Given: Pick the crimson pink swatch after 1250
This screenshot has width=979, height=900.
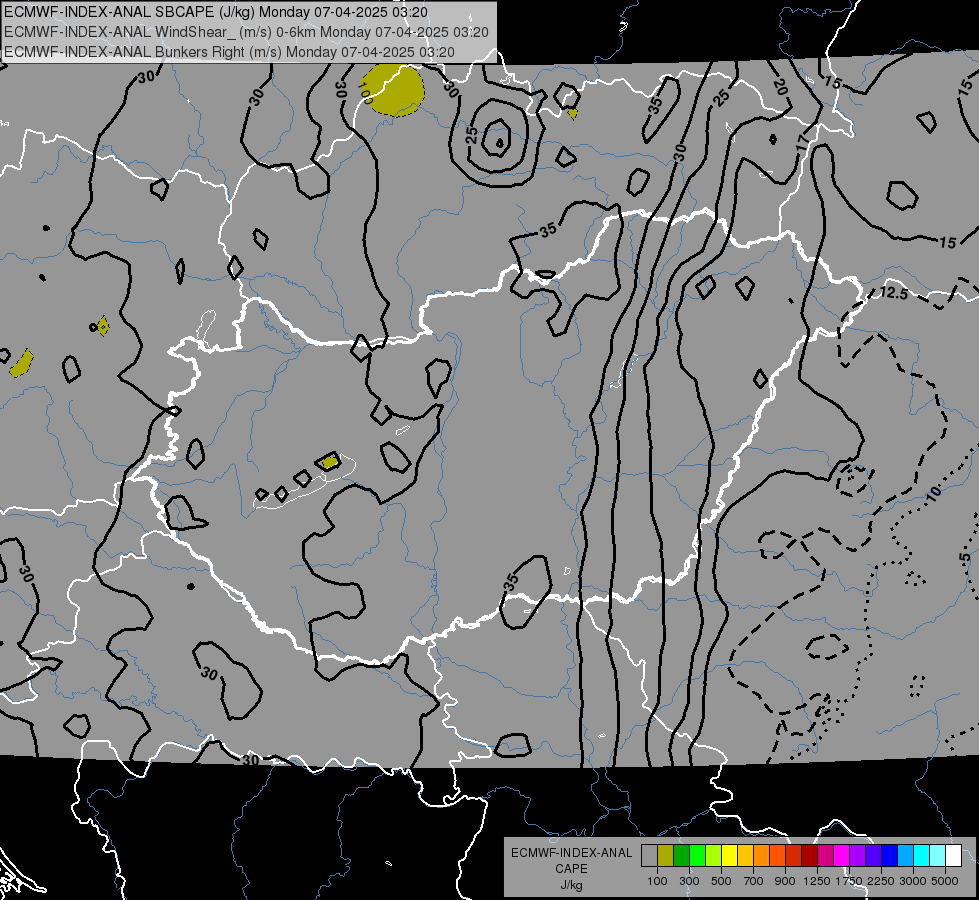Looking at the screenshot, I should click(825, 856).
